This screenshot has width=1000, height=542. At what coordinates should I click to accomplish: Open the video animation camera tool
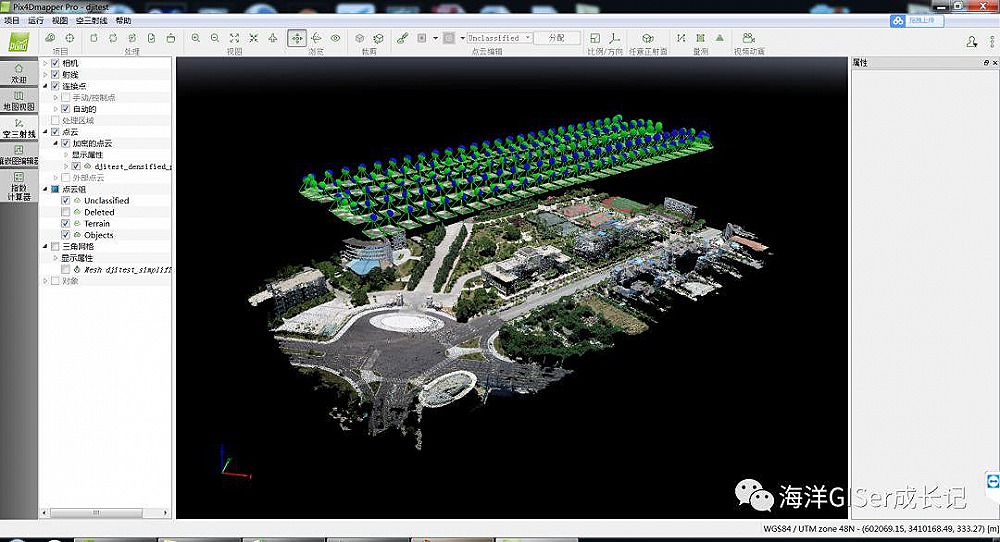[x=749, y=38]
